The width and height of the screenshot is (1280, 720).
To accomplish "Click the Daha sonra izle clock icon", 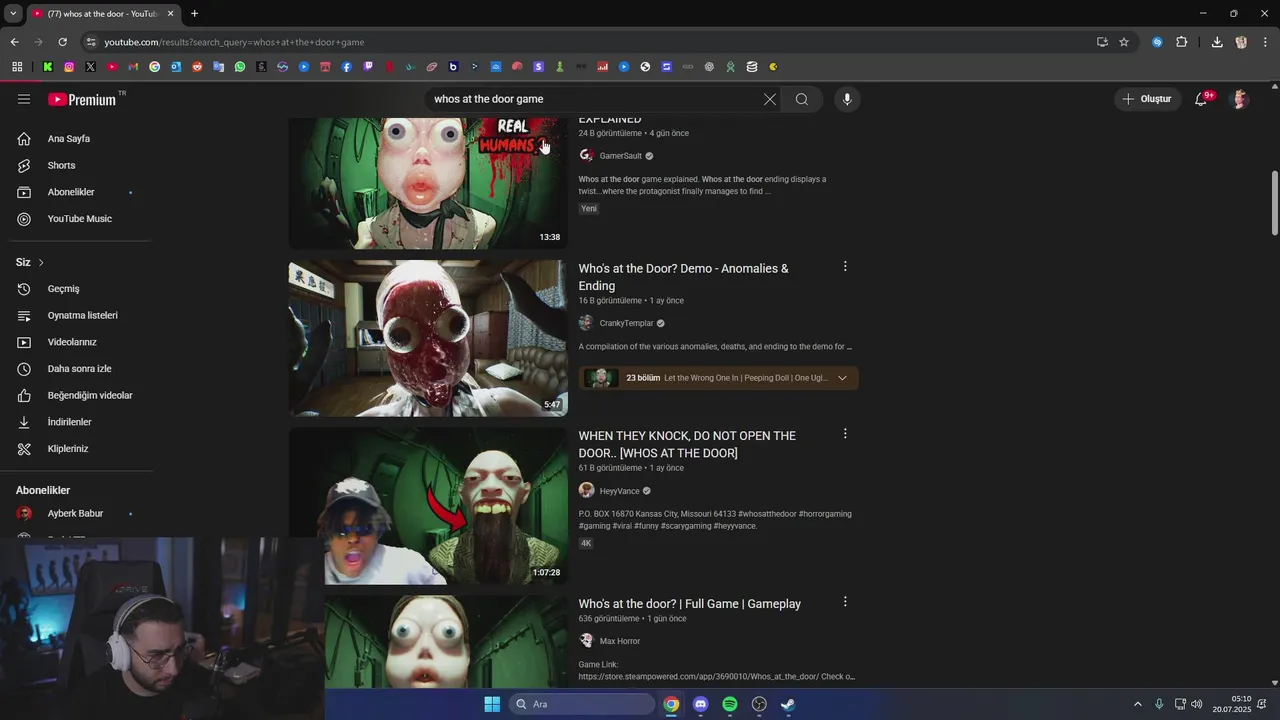I will (x=24, y=369).
